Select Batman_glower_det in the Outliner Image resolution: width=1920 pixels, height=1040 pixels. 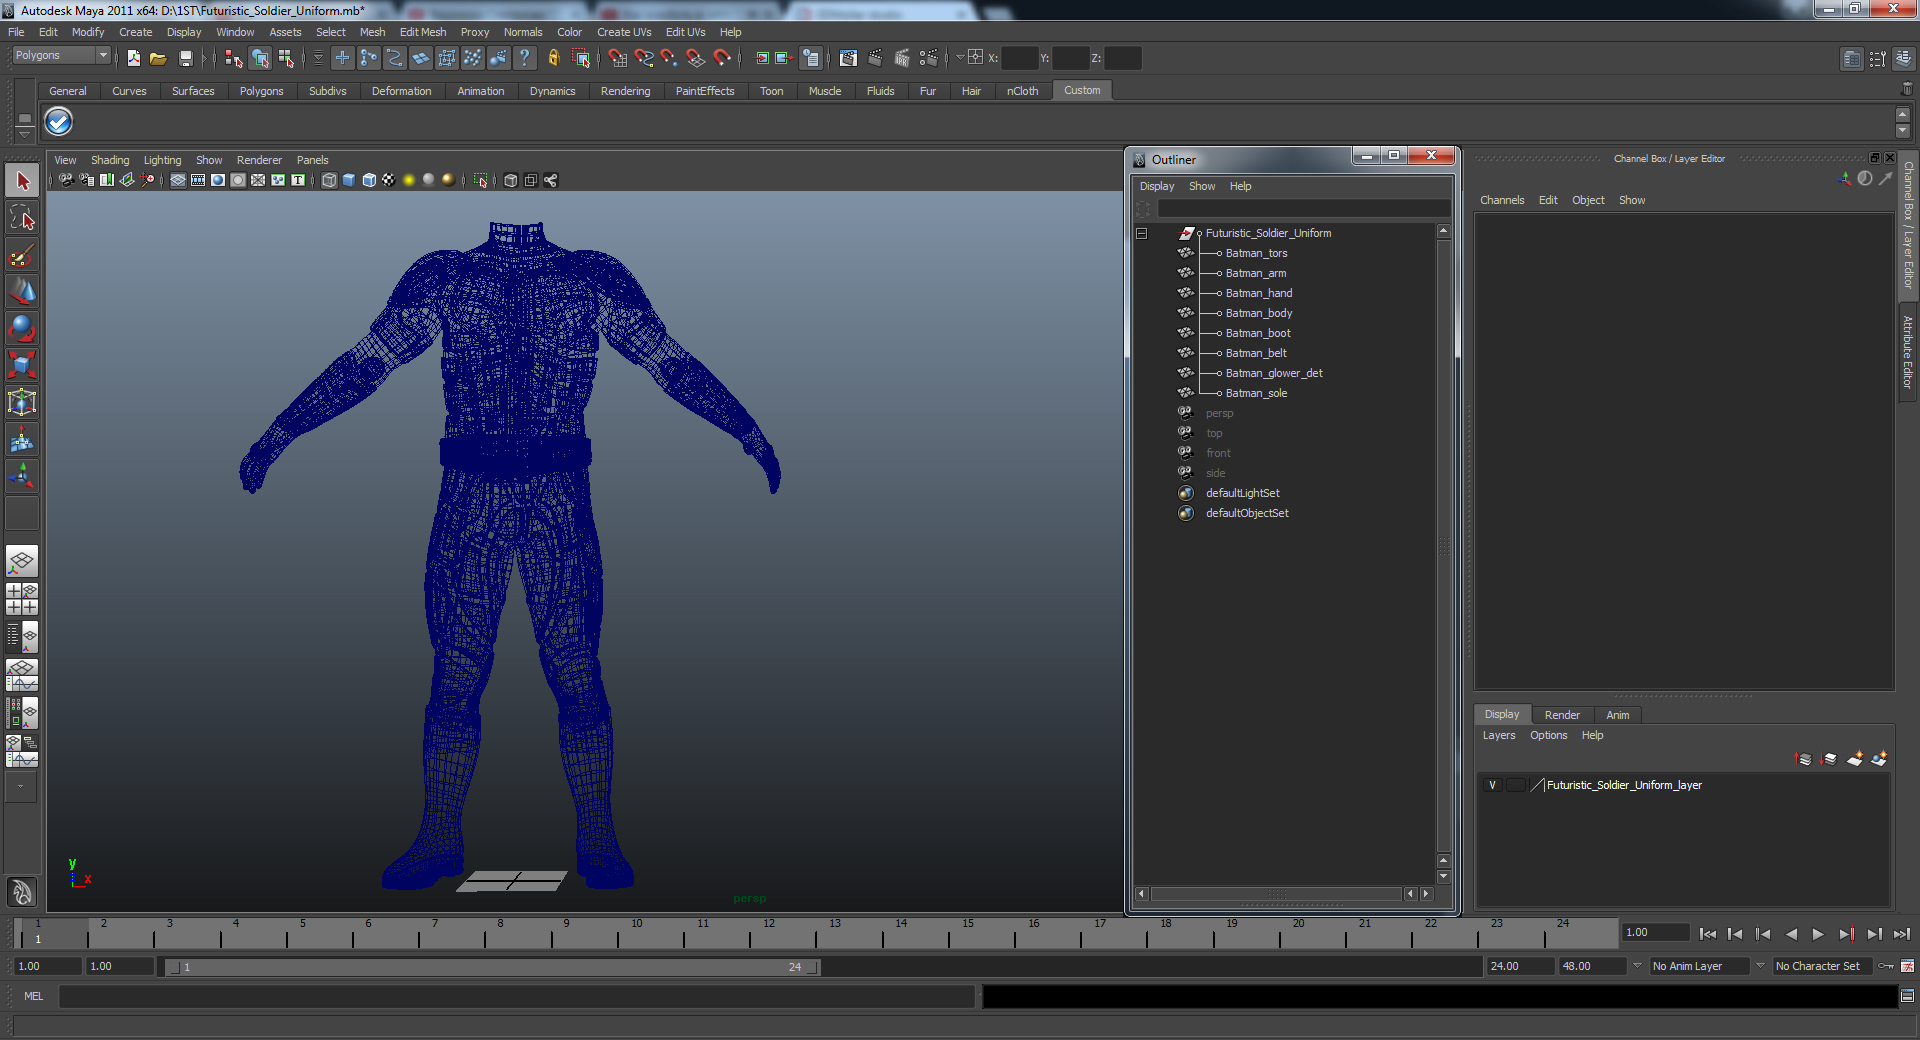point(1274,373)
